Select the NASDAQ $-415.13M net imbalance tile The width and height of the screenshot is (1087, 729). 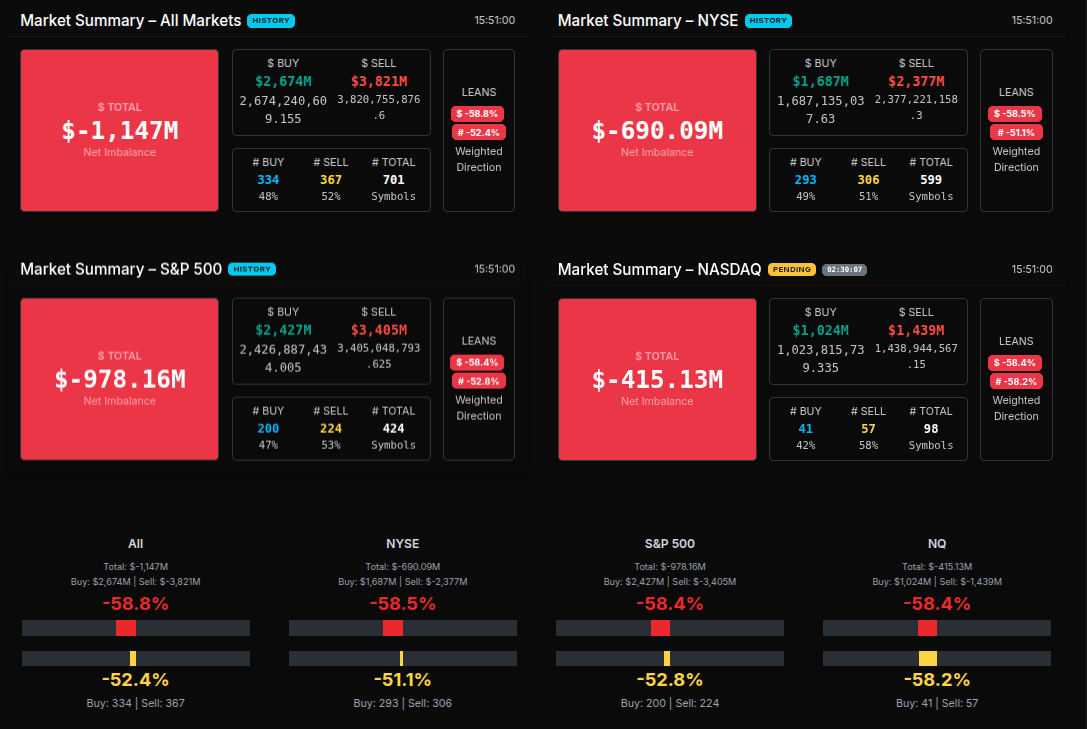(x=656, y=379)
